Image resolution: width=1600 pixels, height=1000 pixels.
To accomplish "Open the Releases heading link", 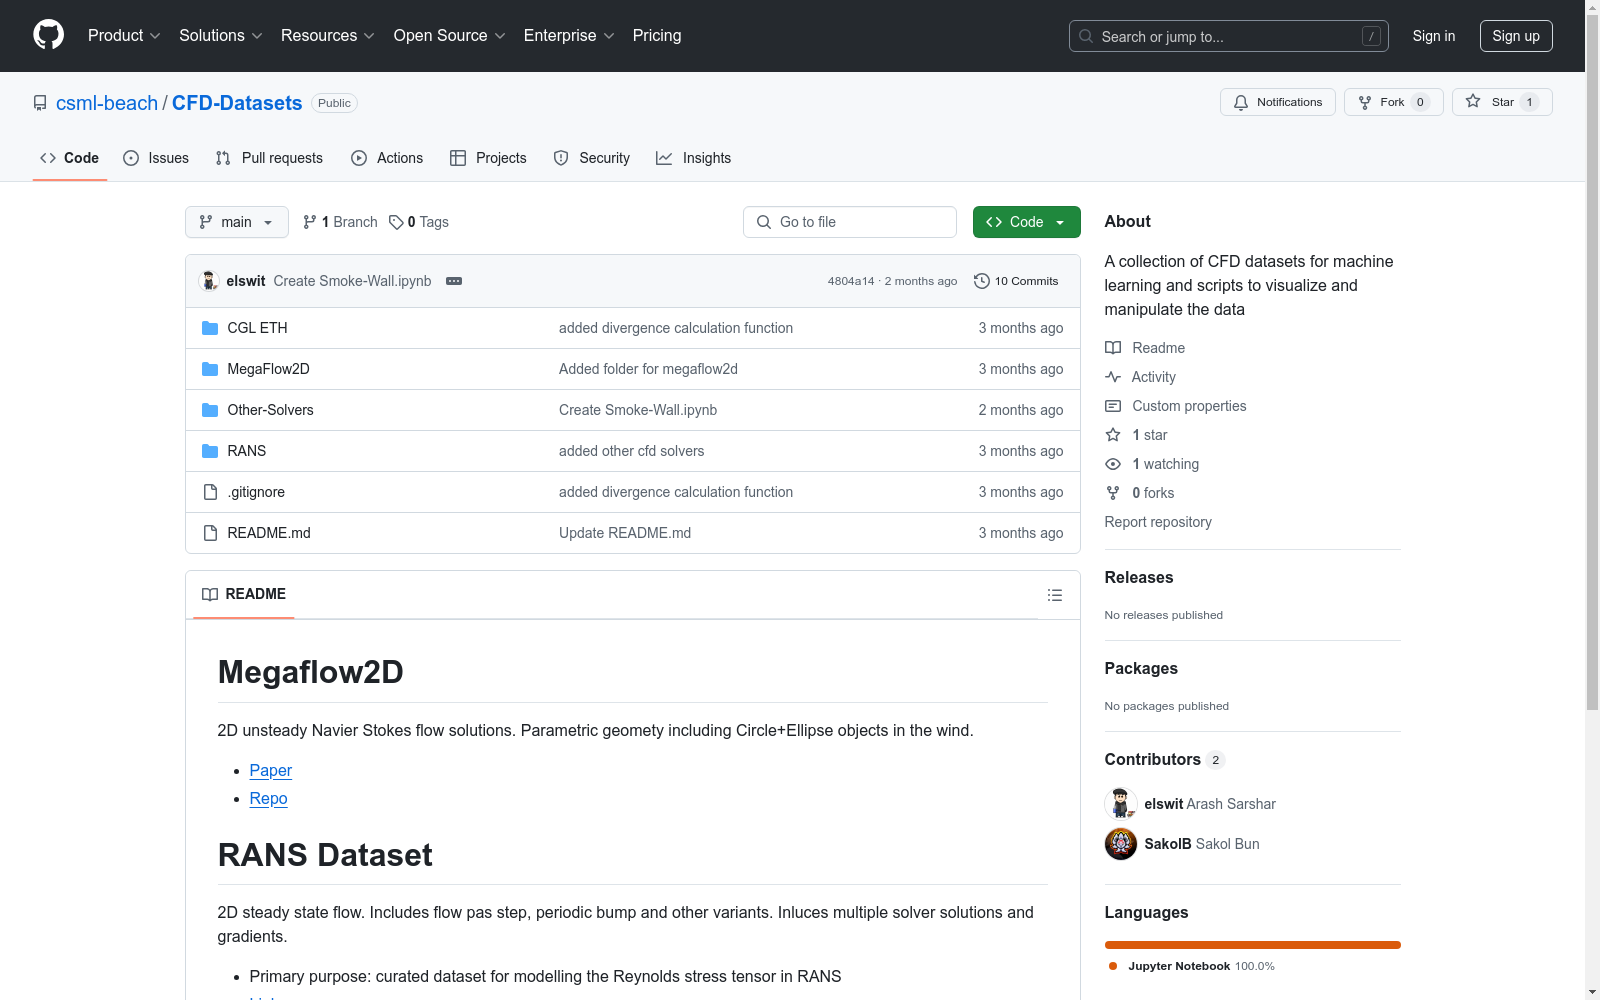I will 1139,577.
